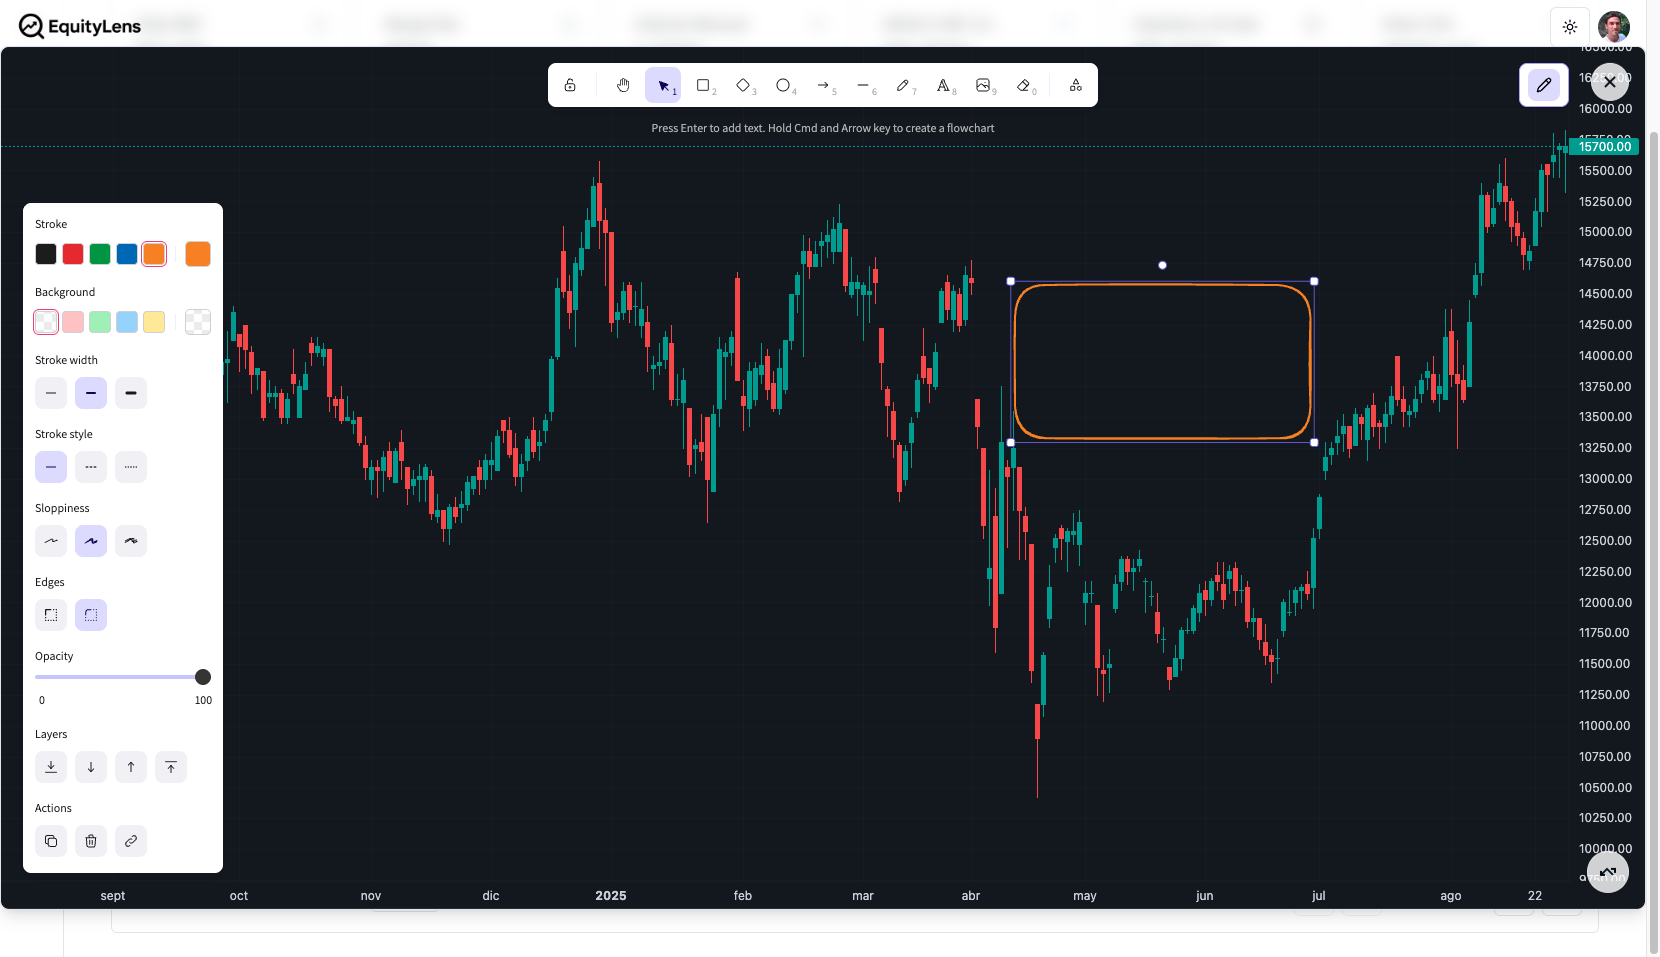Select the Ellipse tool

[783, 86]
